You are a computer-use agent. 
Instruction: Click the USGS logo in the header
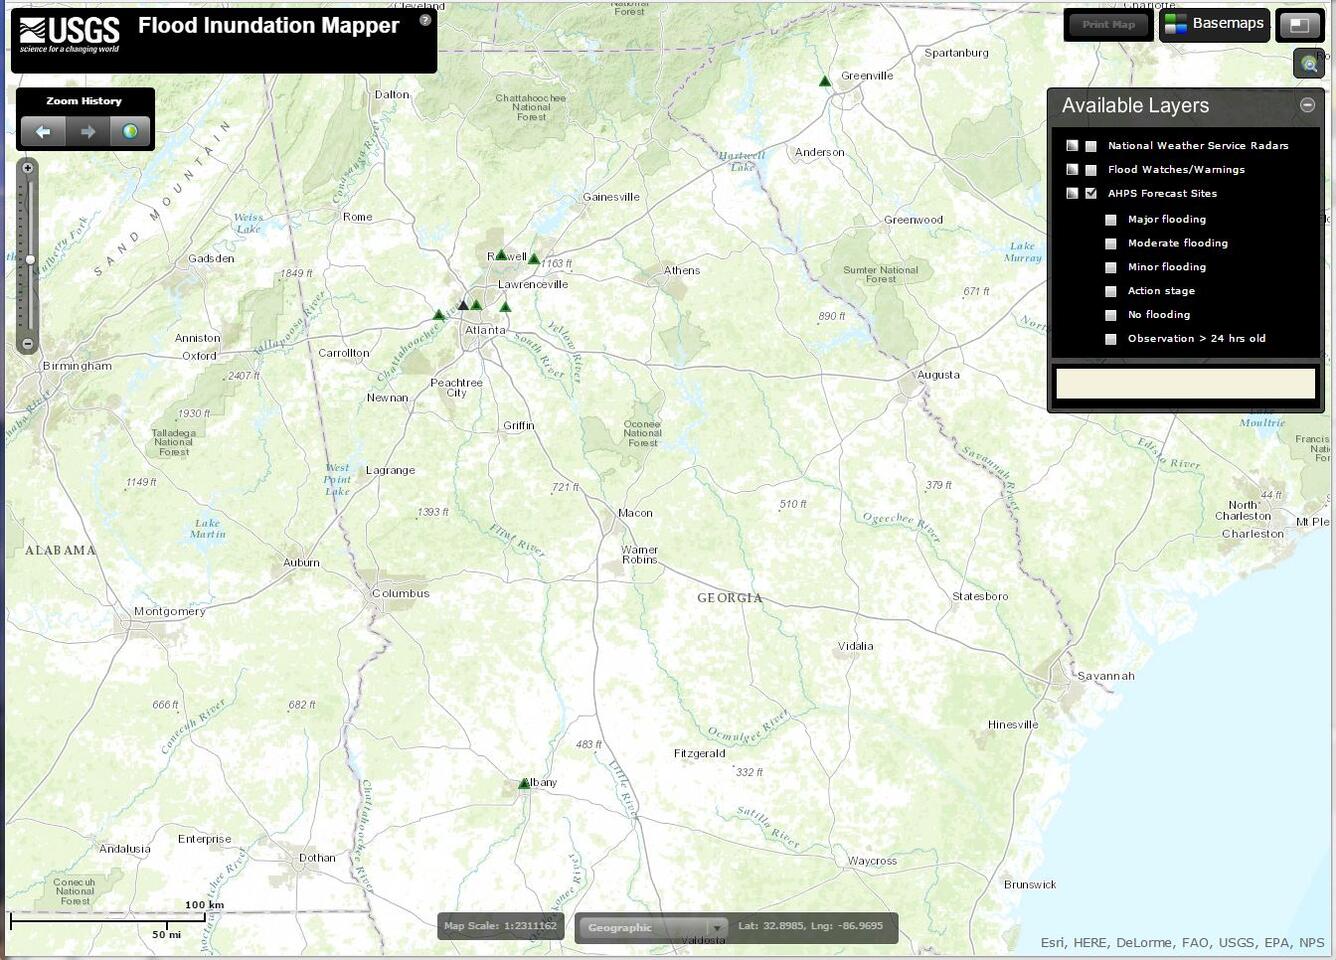tap(65, 31)
